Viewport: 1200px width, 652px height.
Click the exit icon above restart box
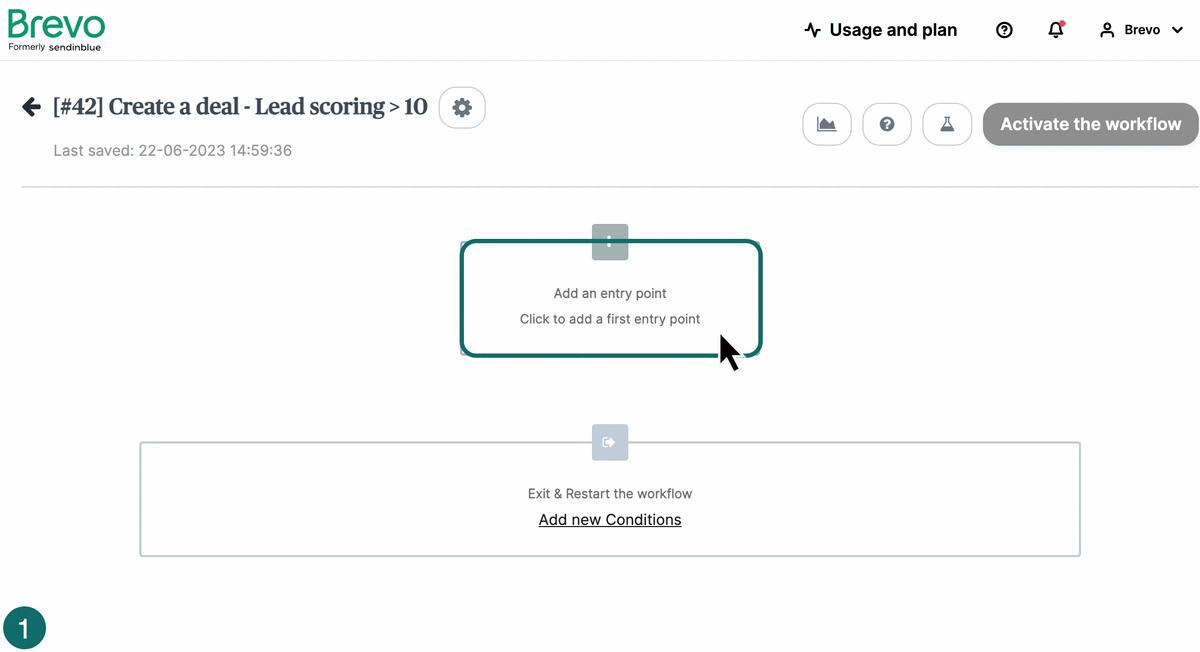(610, 442)
